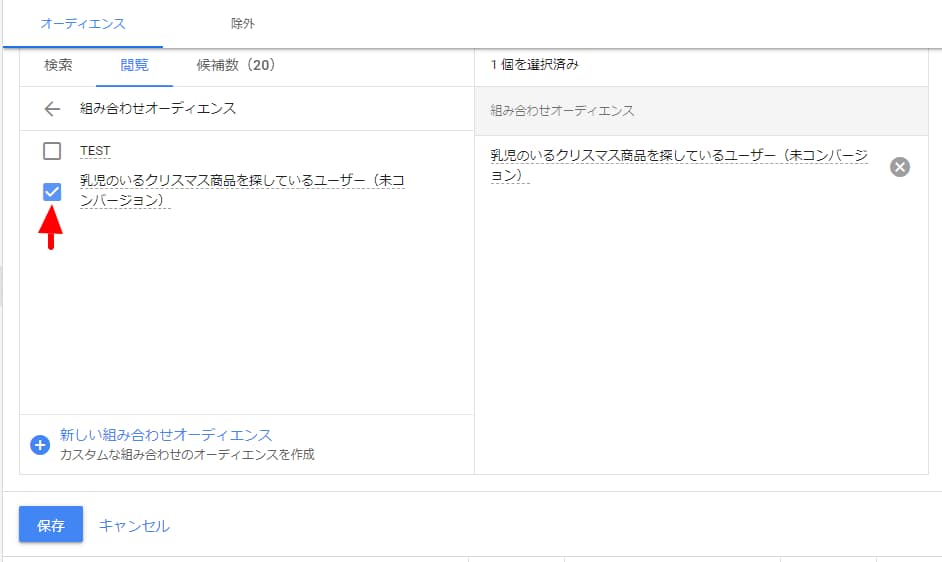Screen dimensions: 942x562
Task: Open the 除外 tab
Action: (242, 23)
